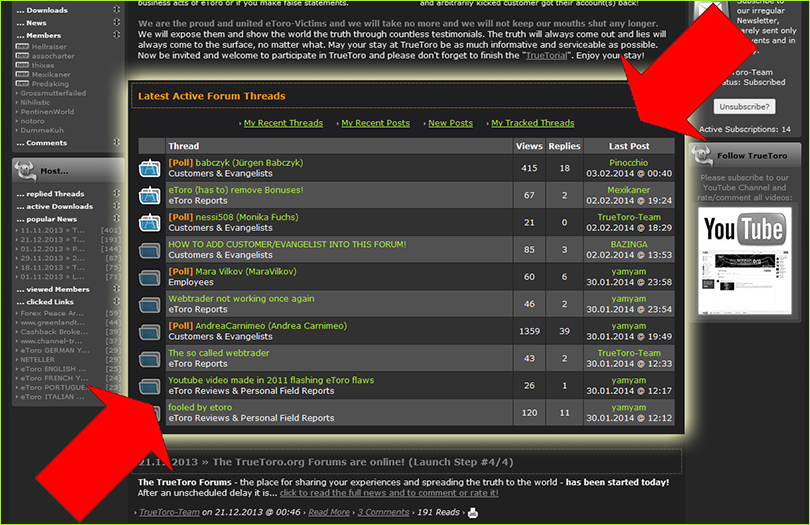Open YouTube channel thumbnail image
This screenshot has height=525, width=810.
(744, 260)
